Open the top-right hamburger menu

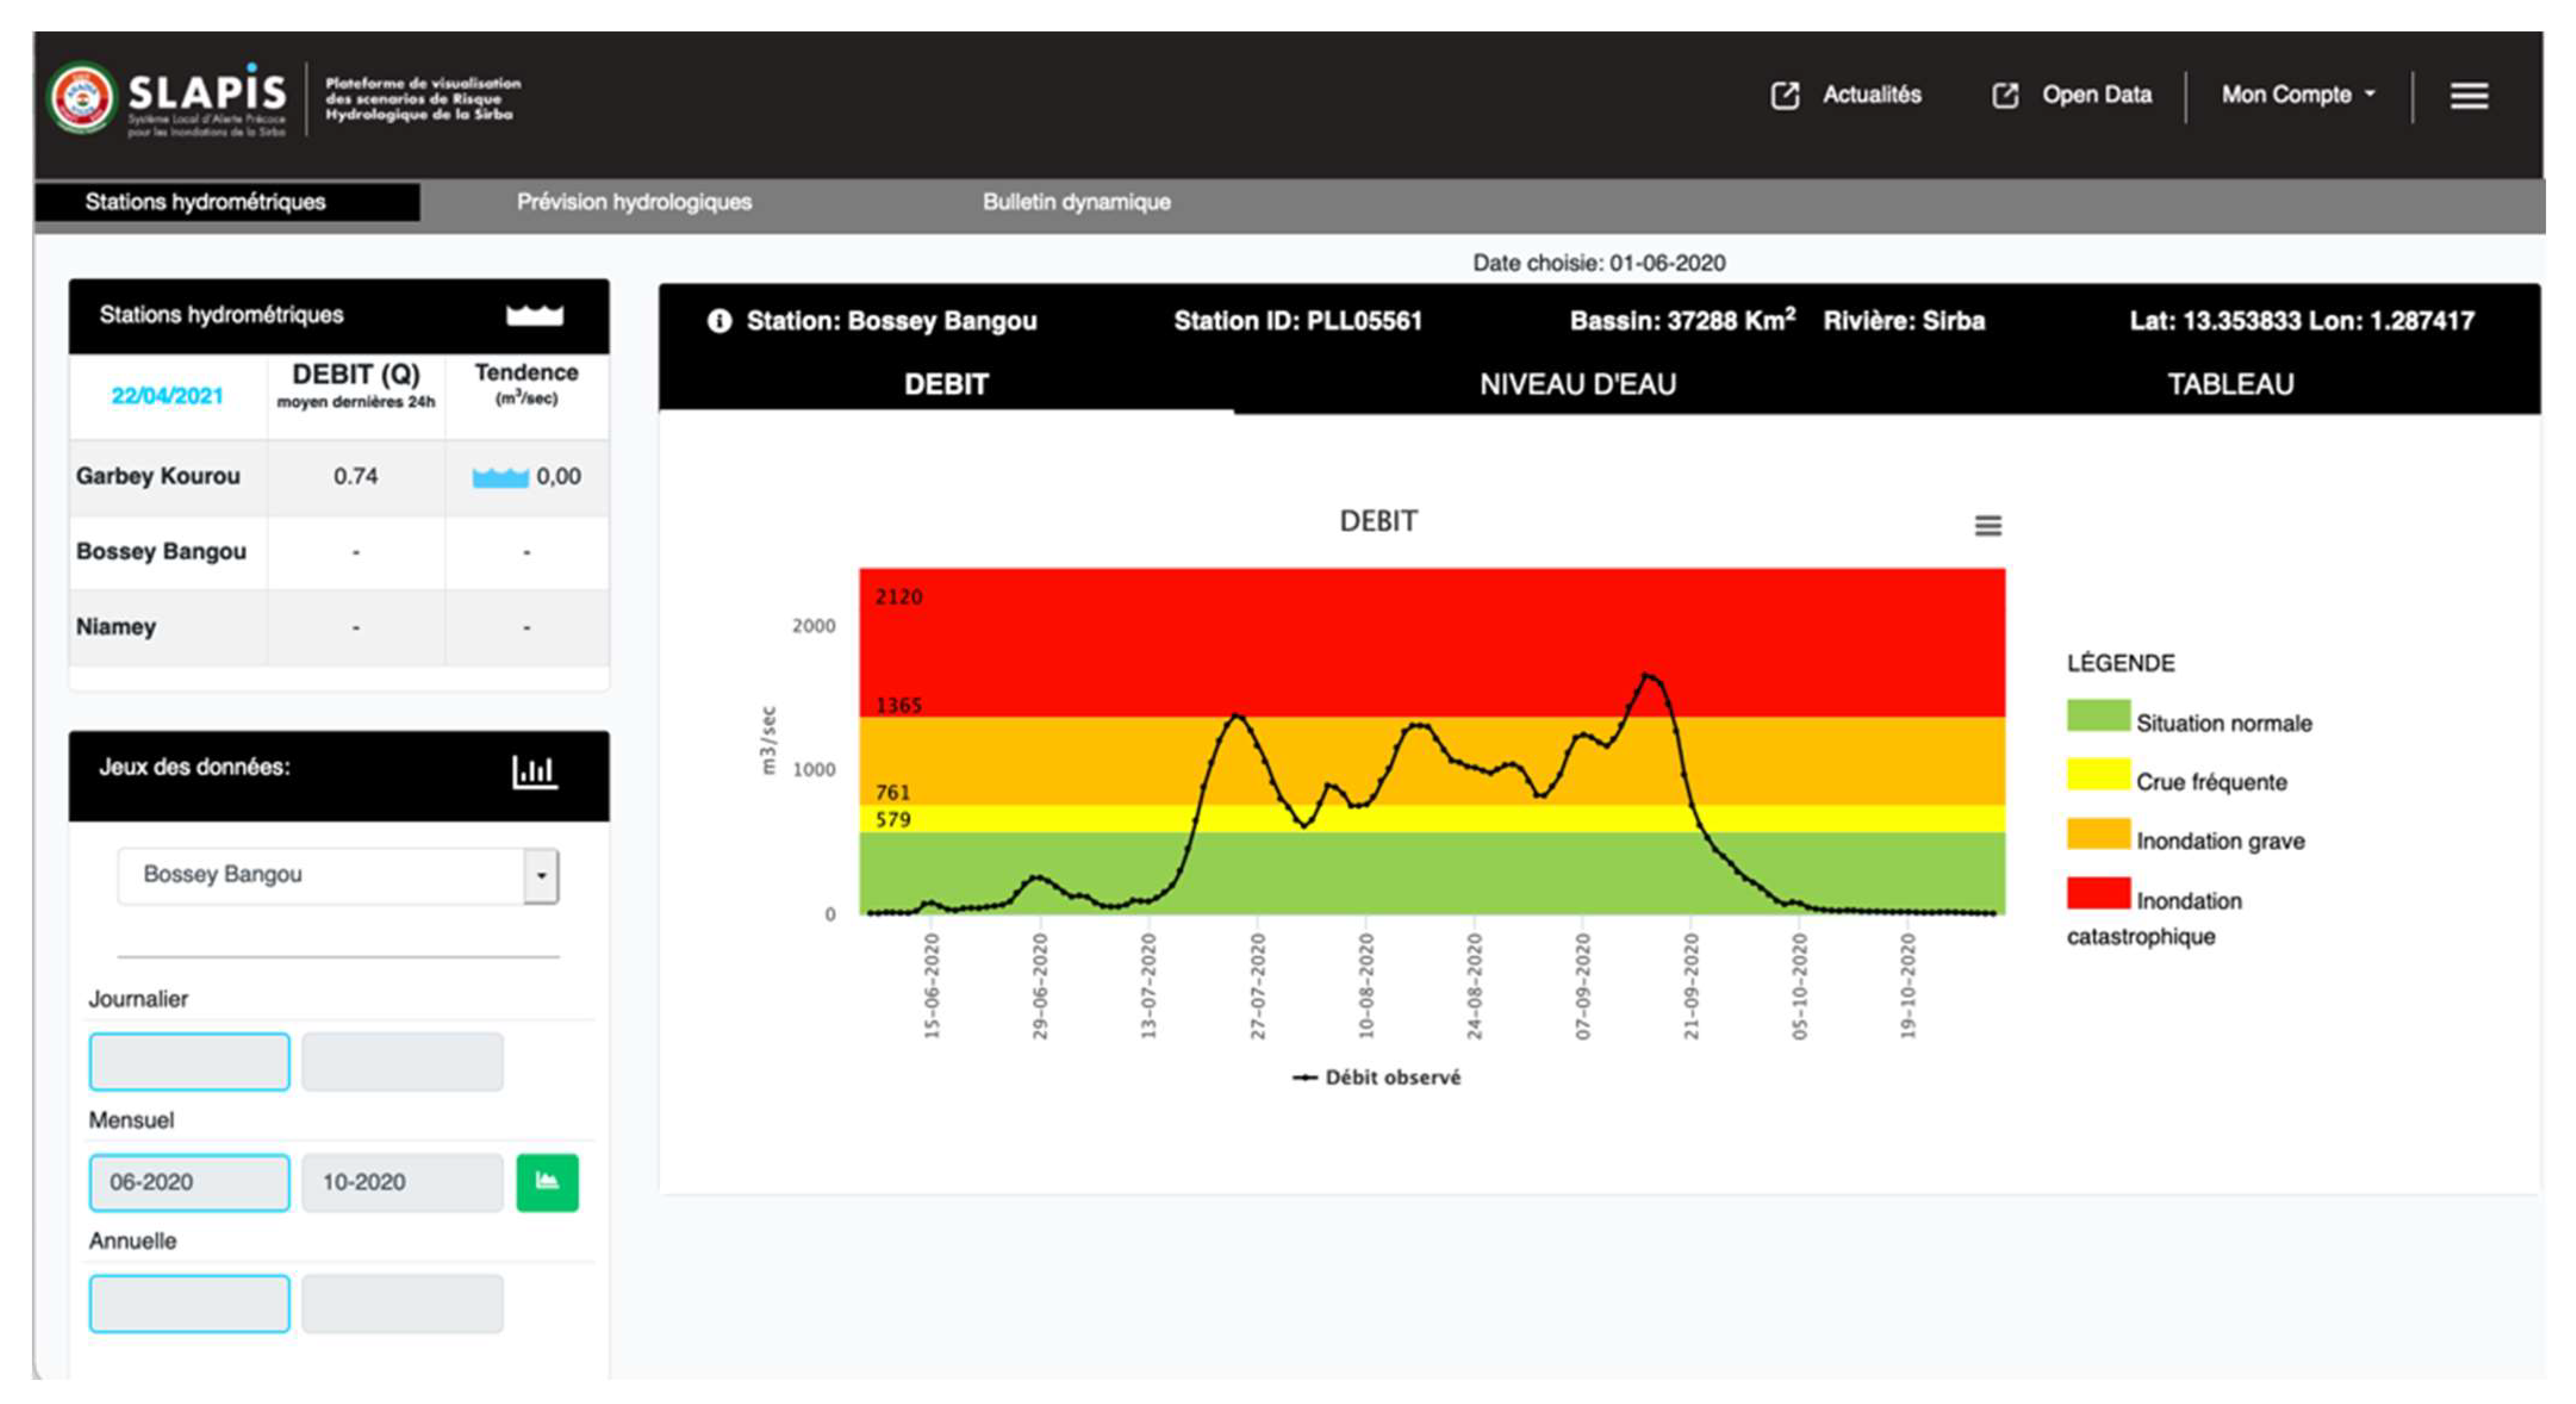(2469, 96)
